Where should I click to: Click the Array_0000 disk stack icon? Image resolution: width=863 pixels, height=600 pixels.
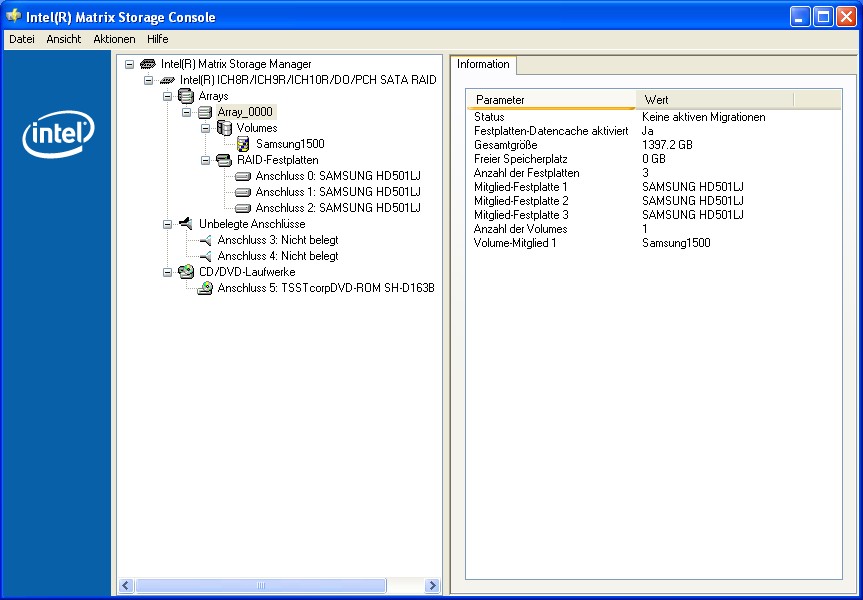point(205,112)
